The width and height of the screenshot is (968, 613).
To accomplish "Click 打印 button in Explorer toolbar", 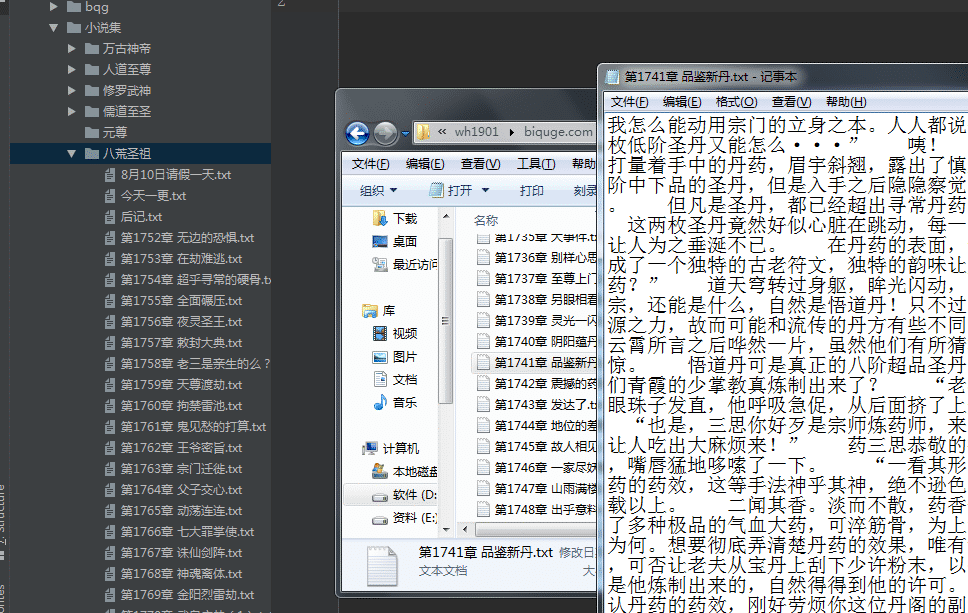I will (x=532, y=191).
